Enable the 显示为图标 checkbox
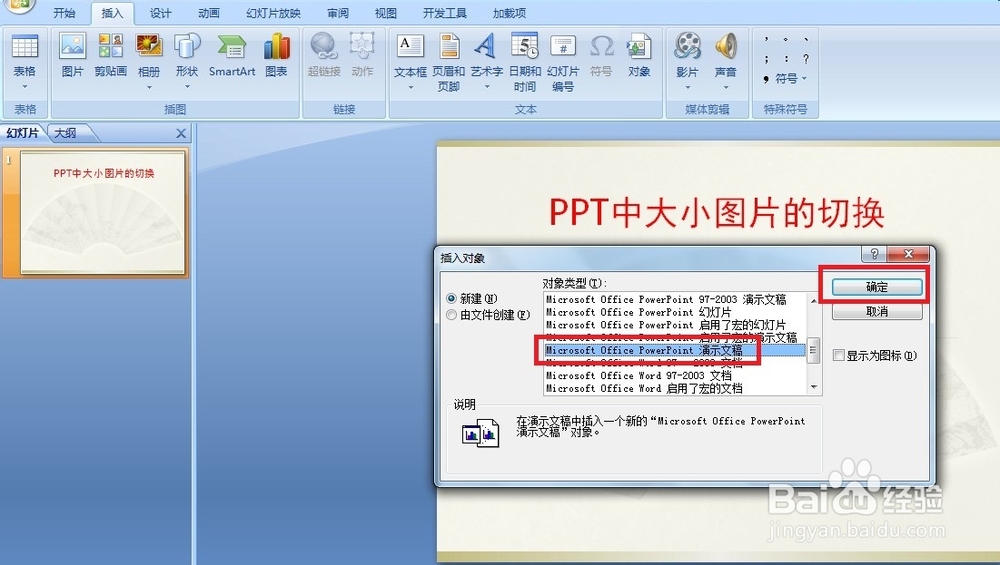1000x565 pixels. click(x=839, y=356)
